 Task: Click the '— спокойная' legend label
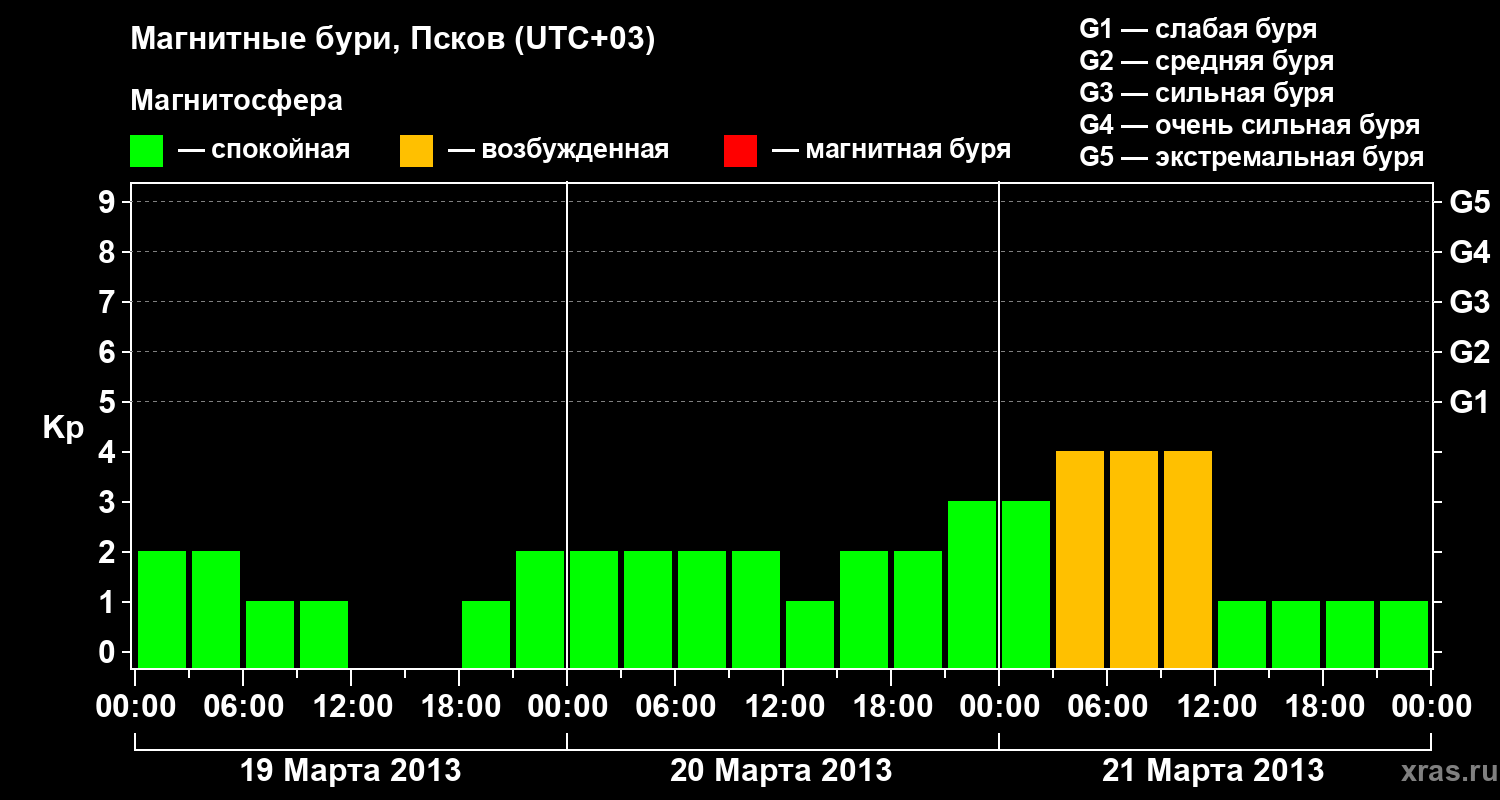[264, 151]
